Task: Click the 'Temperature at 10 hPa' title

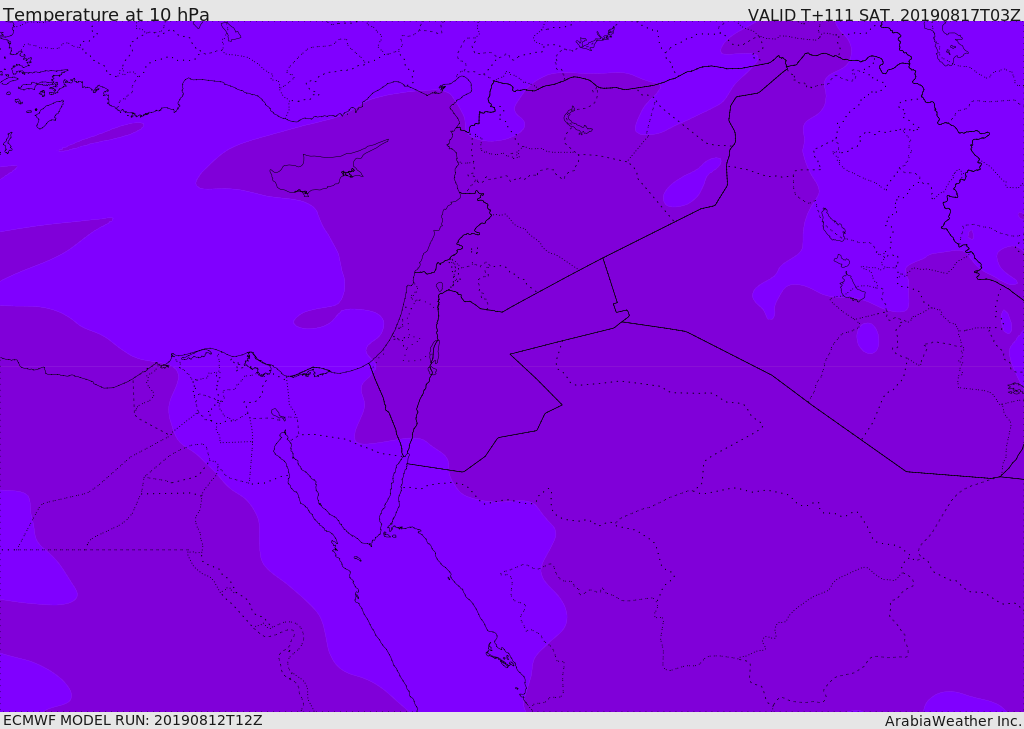Action: pyautogui.click(x=106, y=14)
